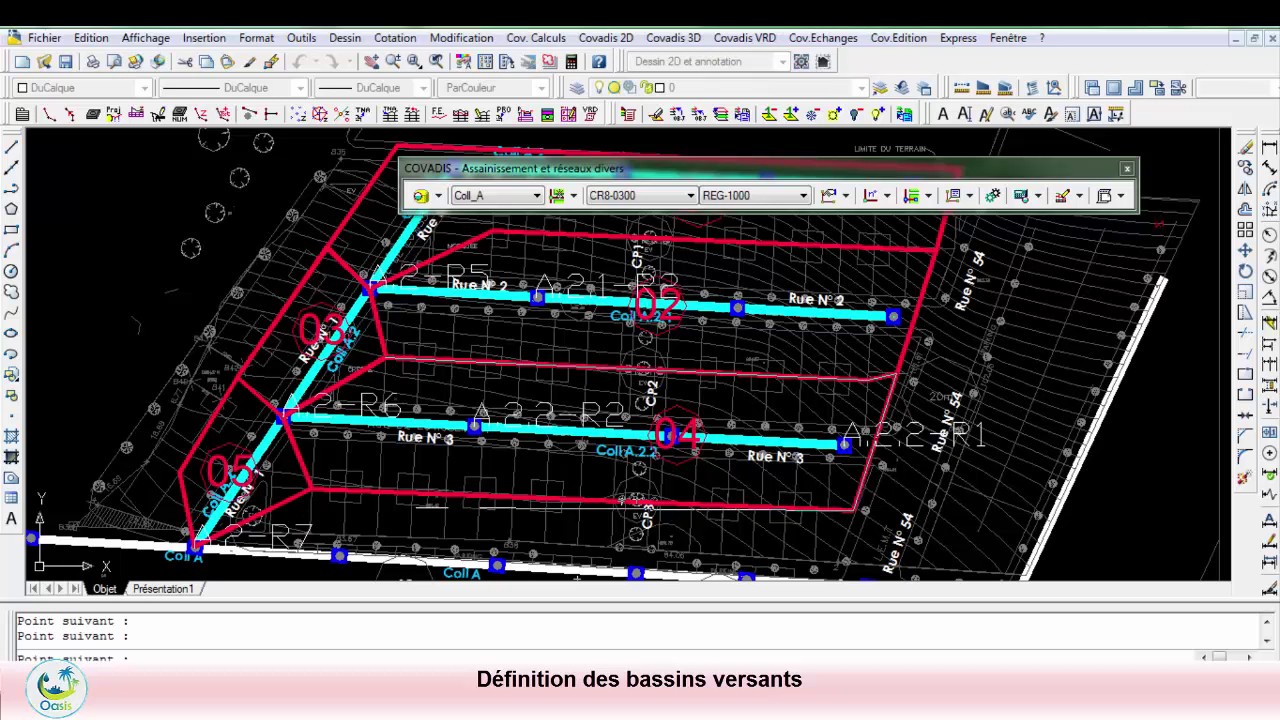Open the Cov.Echanges menu
This screenshot has height=720, width=1280.
823,38
